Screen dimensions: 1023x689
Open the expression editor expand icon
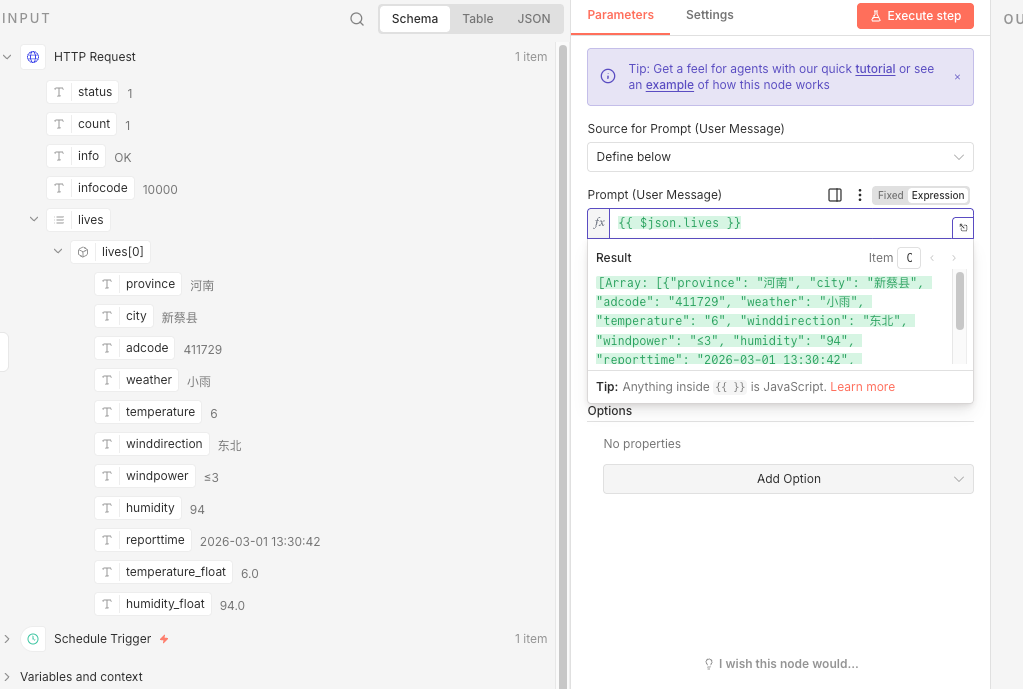coord(963,228)
